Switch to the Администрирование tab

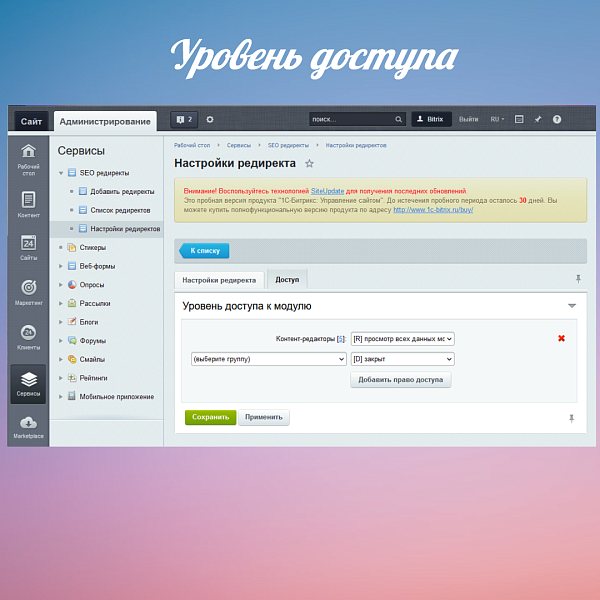click(x=105, y=121)
